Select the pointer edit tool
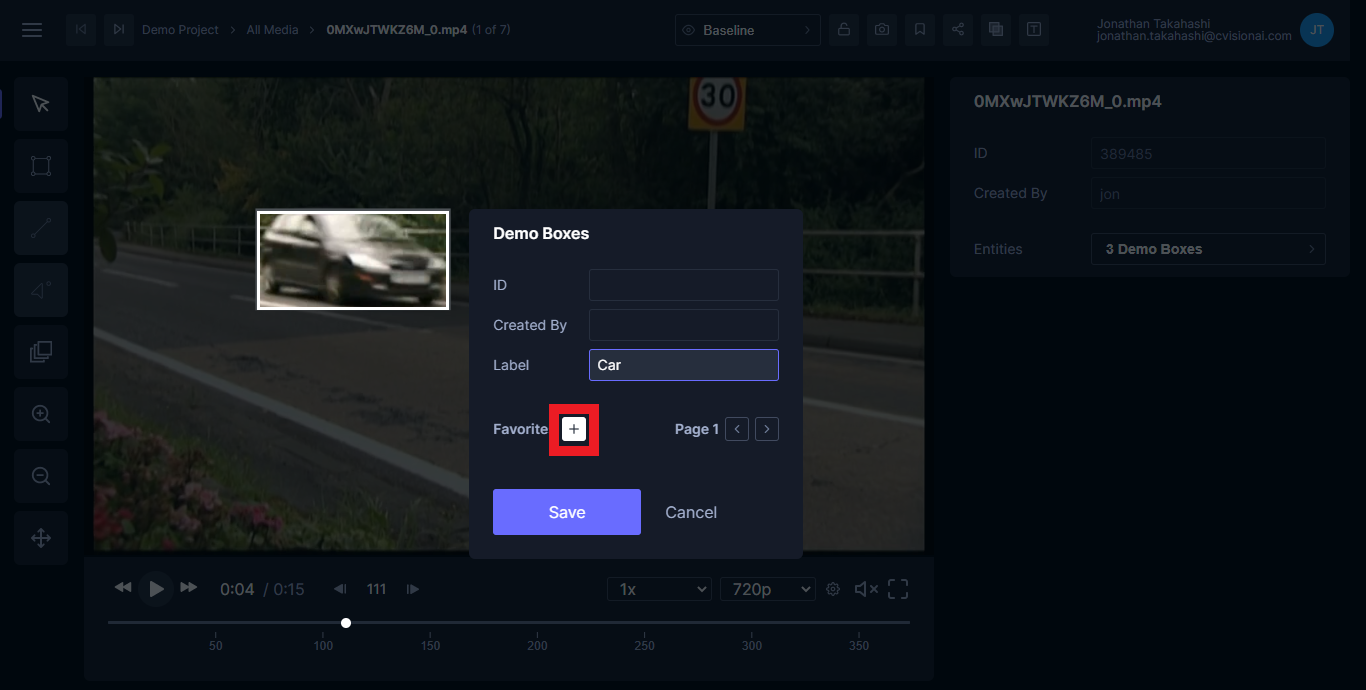Image resolution: width=1366 pixels, height=690 pixels. point(41,104)
